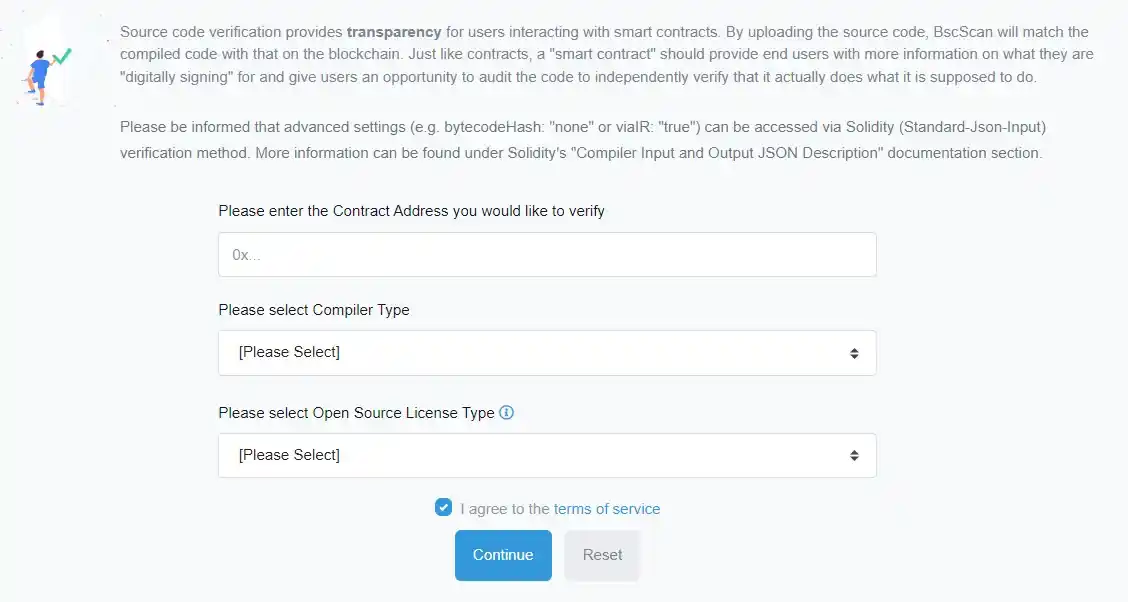Click the green checkmark in the illustration

point(63,56)
